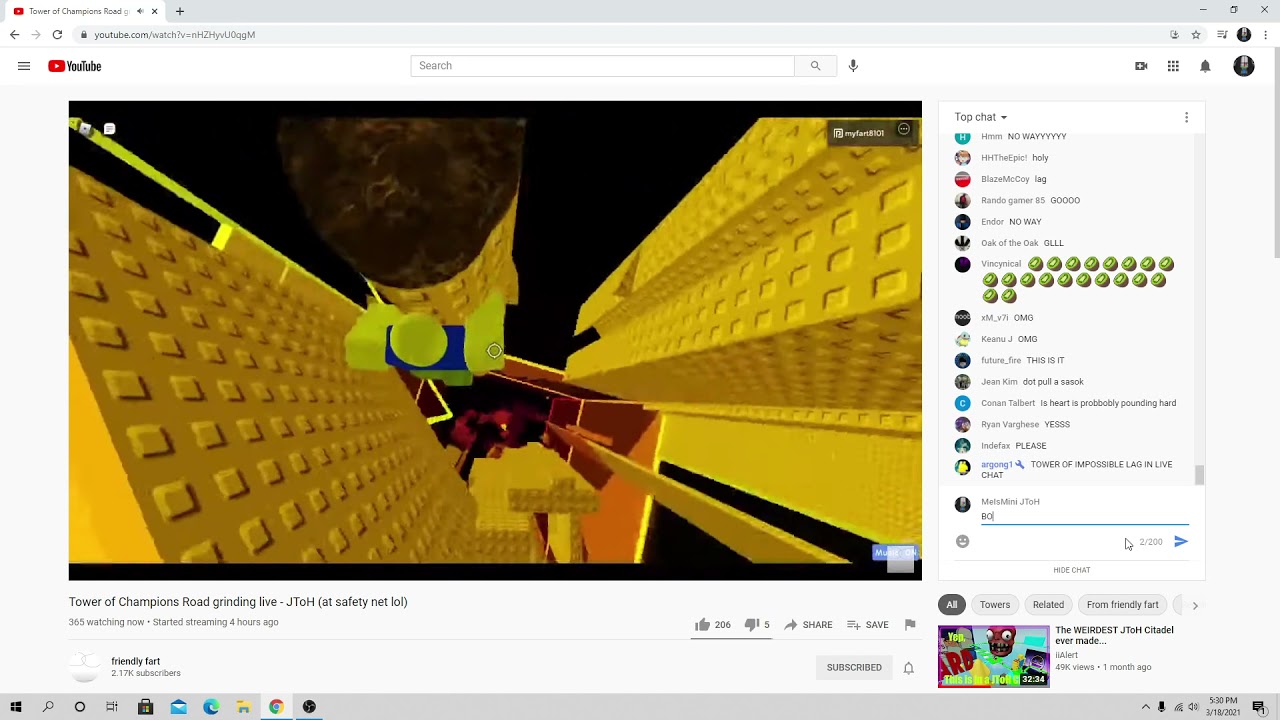Viewport: 1280px width, 720px height.
Task: Open the YouTube hamburger guide menu
Action: click(x=23, y=66)
